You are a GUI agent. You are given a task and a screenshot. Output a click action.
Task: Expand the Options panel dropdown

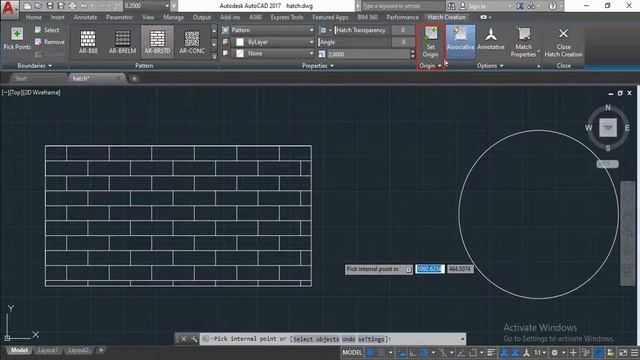pyautogui.click(x=490, y=66)
